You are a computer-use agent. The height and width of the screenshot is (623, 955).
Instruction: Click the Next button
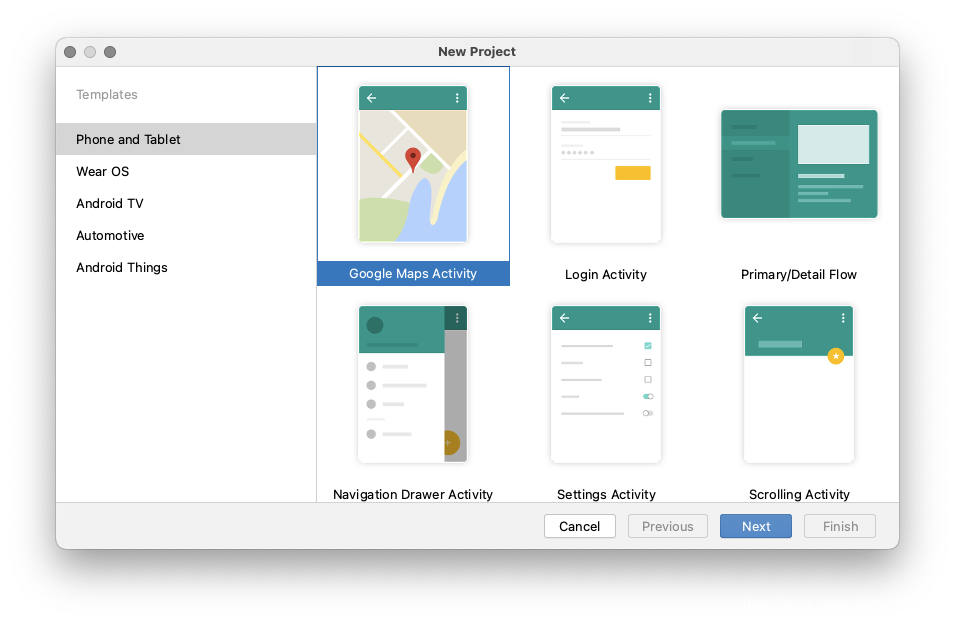pos(755,526)
